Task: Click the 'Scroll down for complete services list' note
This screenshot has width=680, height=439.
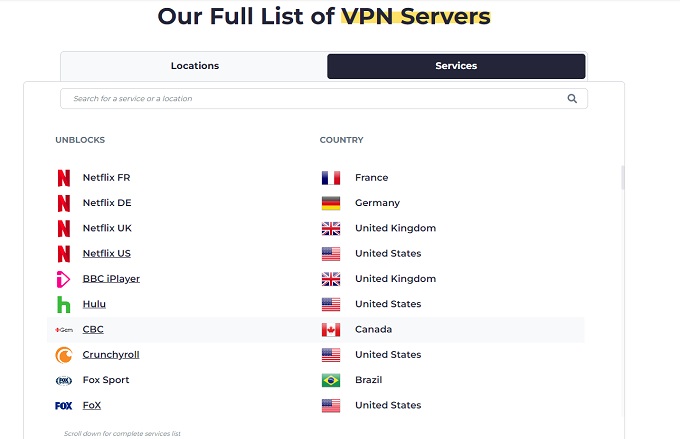Action: tap(122, 433)
